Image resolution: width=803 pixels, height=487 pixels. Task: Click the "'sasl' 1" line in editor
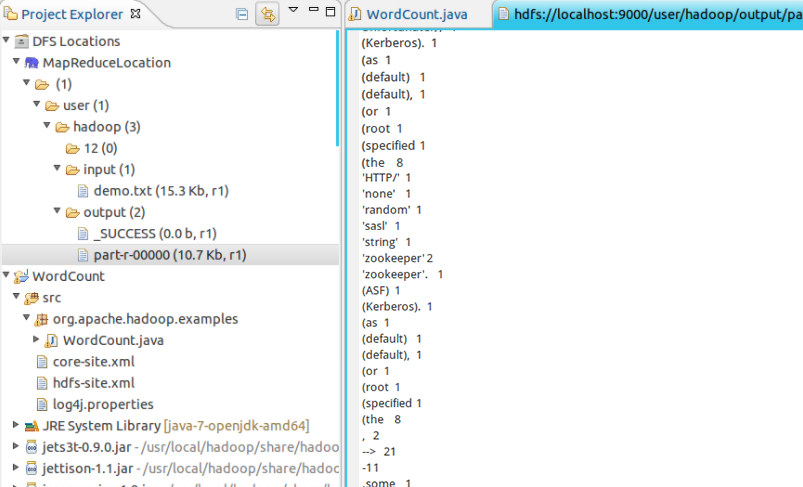[x=381, y=226]
